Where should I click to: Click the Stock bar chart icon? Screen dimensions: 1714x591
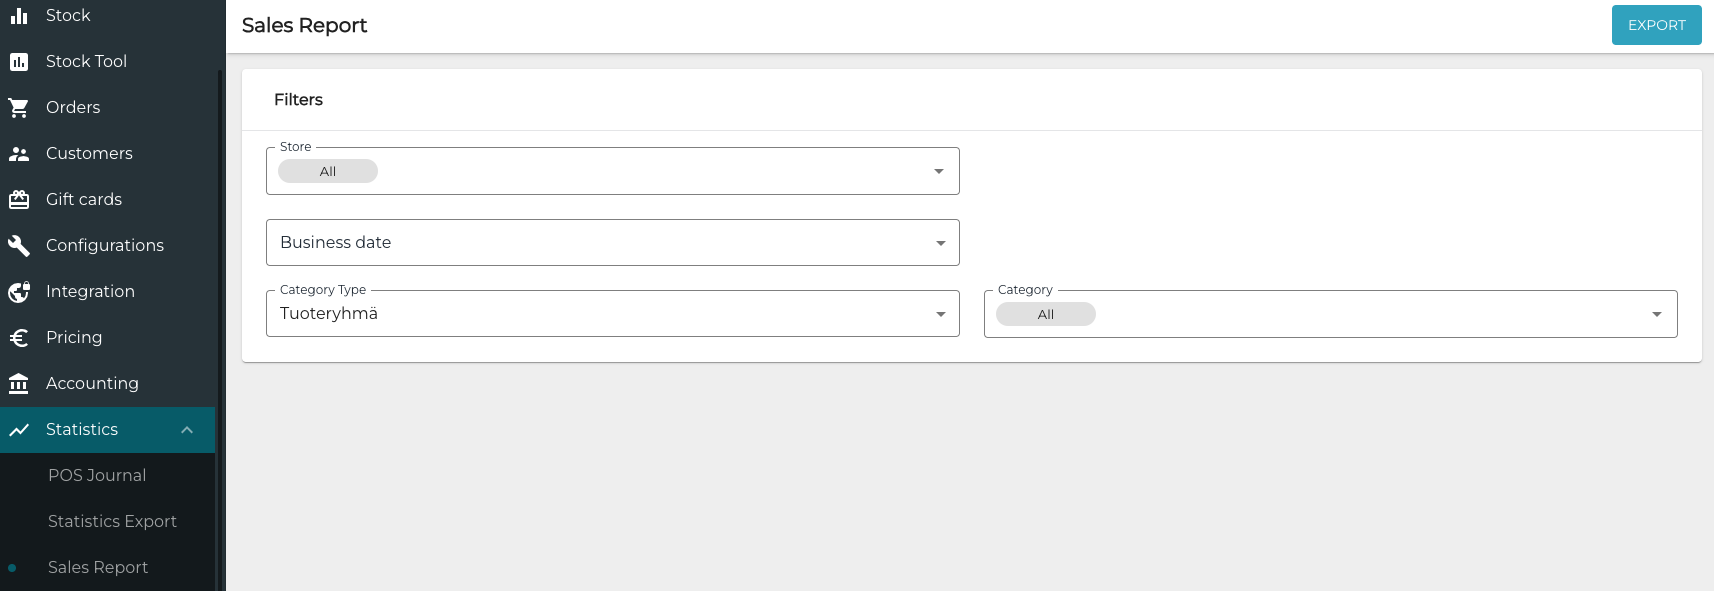pyautogui.click(x=19, y=16)
